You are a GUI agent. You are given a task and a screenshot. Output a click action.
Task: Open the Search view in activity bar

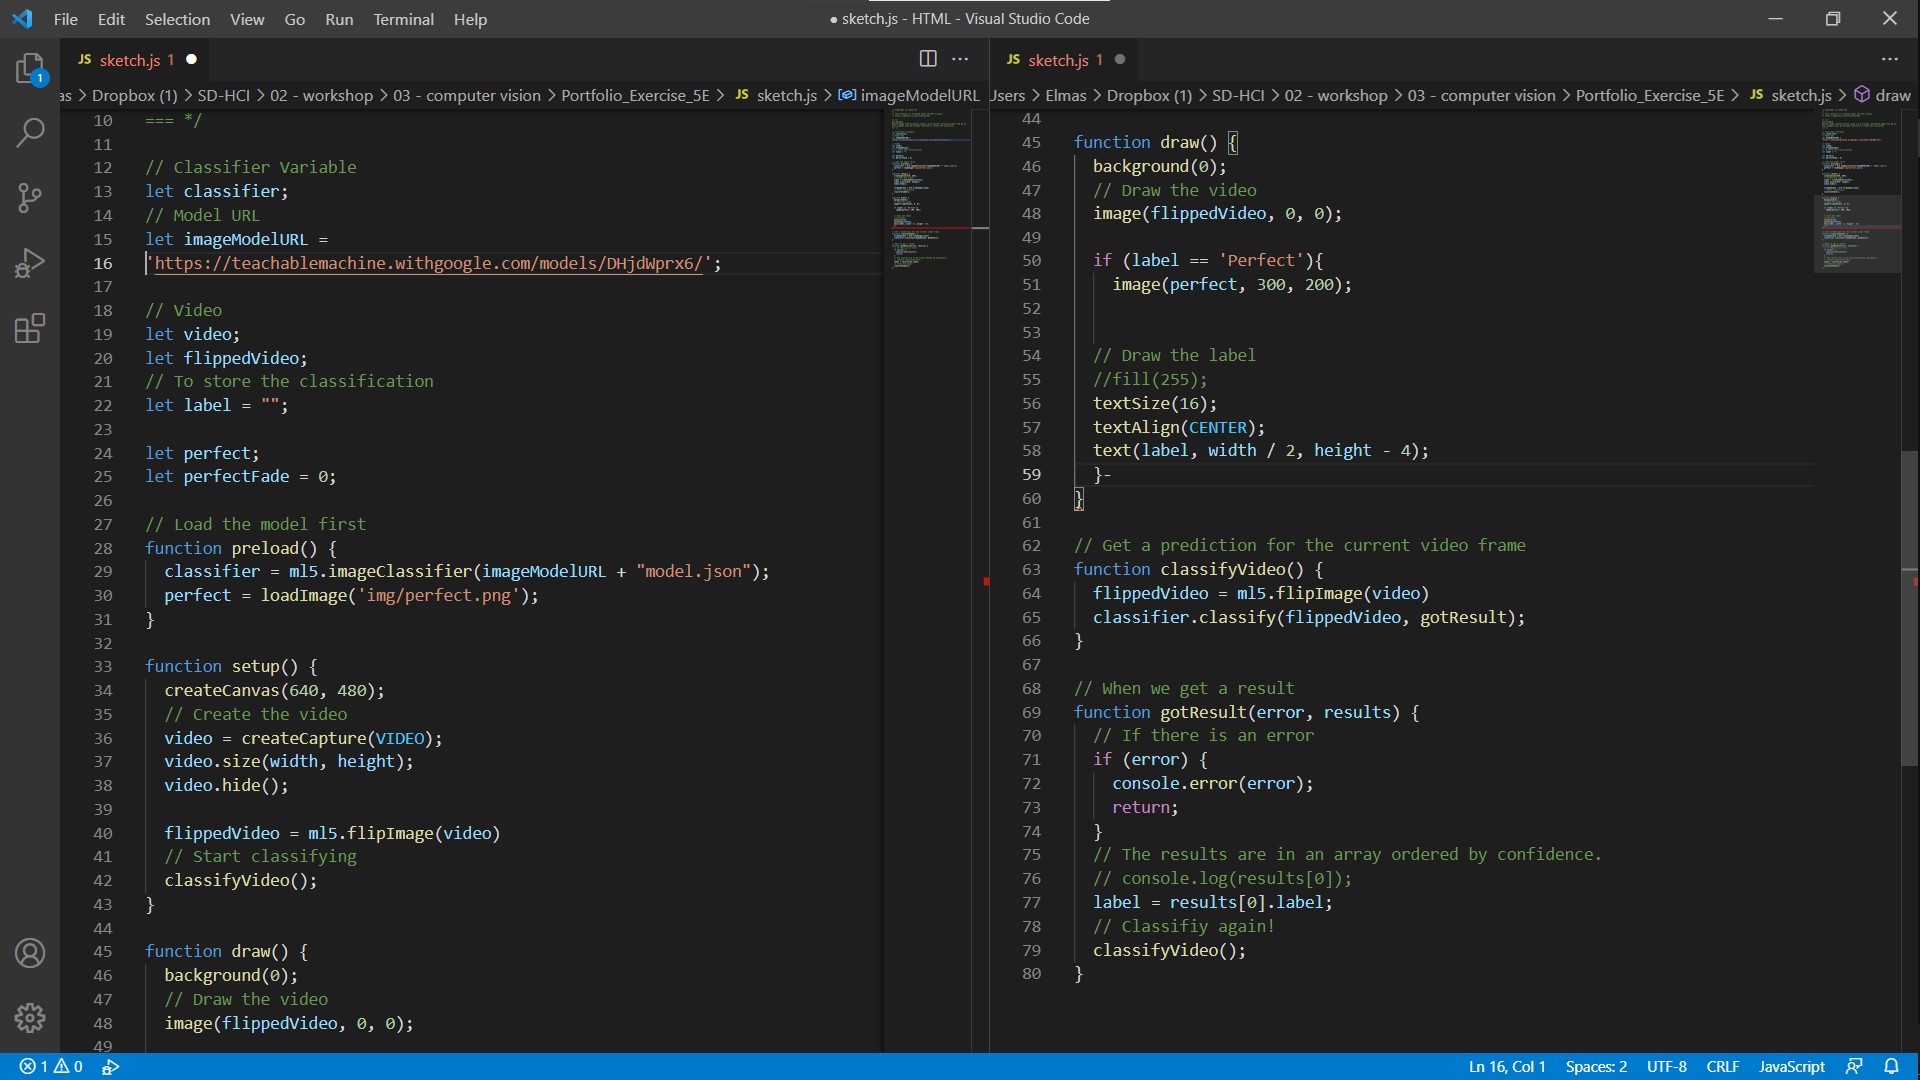[x=30, y=133]
